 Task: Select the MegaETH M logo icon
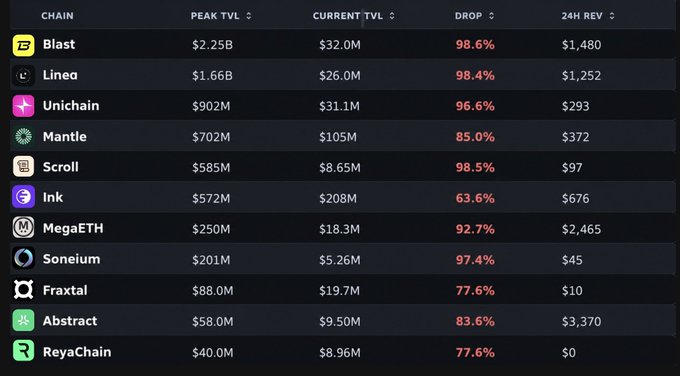(x=23, y=228)
